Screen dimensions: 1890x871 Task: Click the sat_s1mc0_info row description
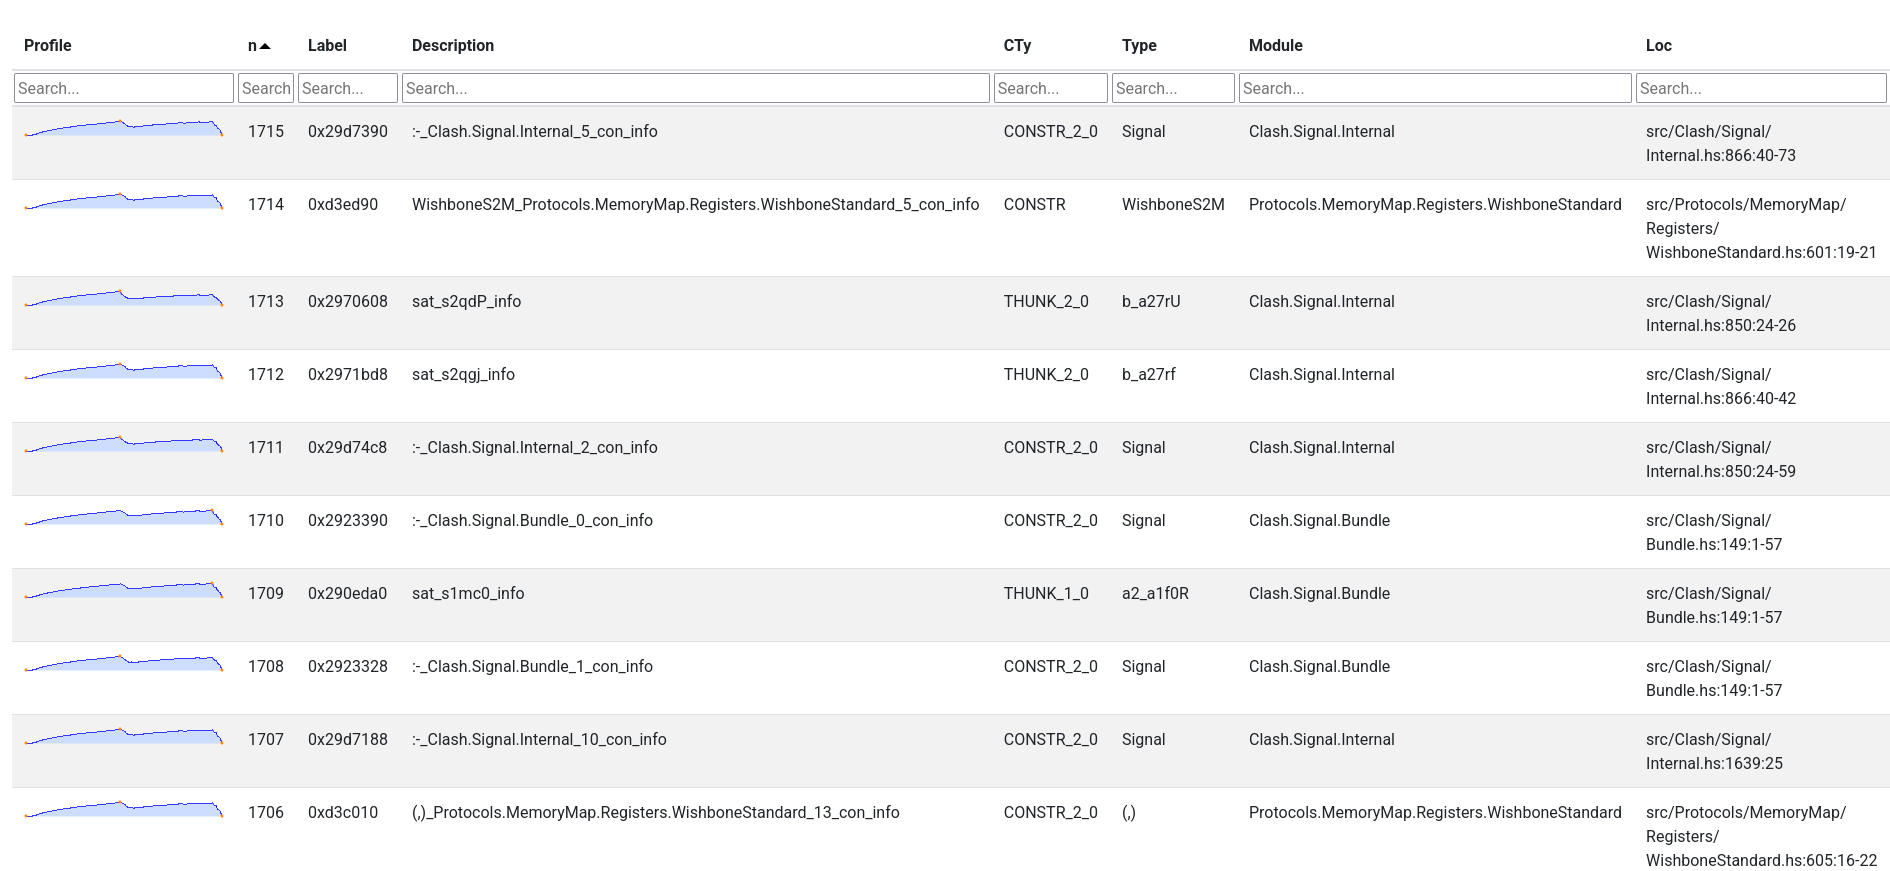(468, 594)
